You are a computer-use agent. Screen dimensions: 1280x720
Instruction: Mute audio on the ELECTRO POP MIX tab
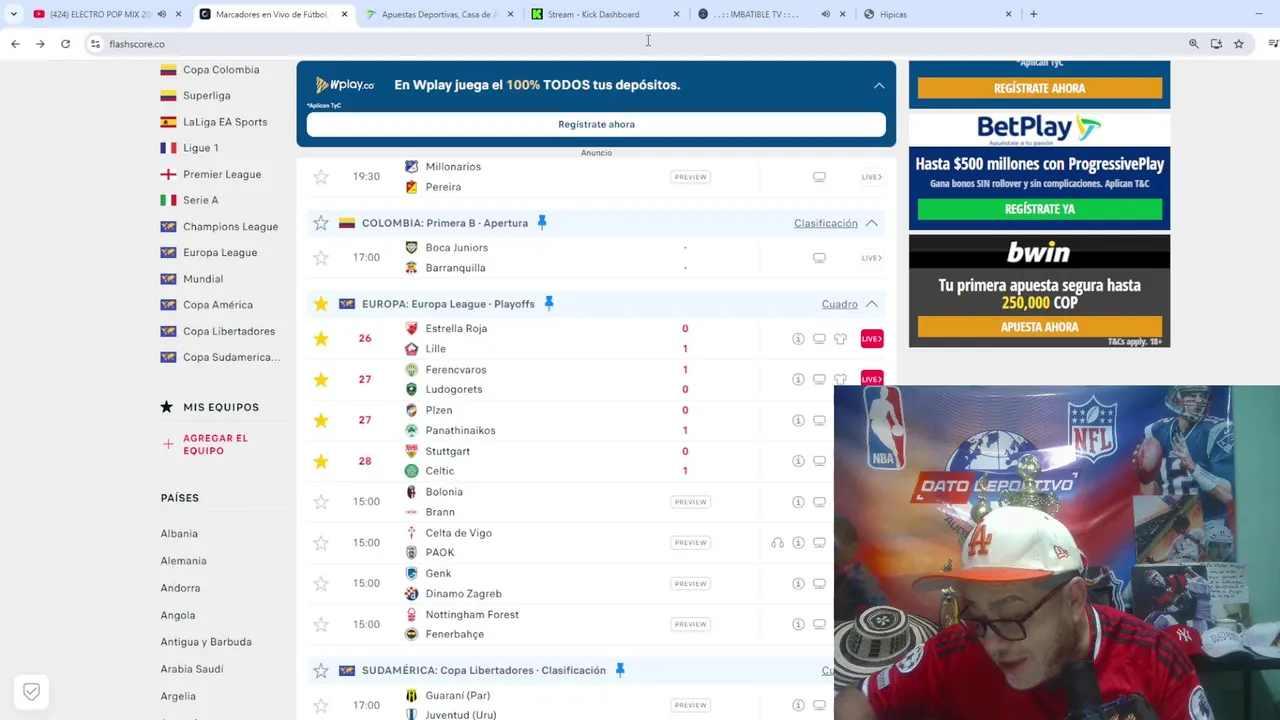click(x=162, y=14)
